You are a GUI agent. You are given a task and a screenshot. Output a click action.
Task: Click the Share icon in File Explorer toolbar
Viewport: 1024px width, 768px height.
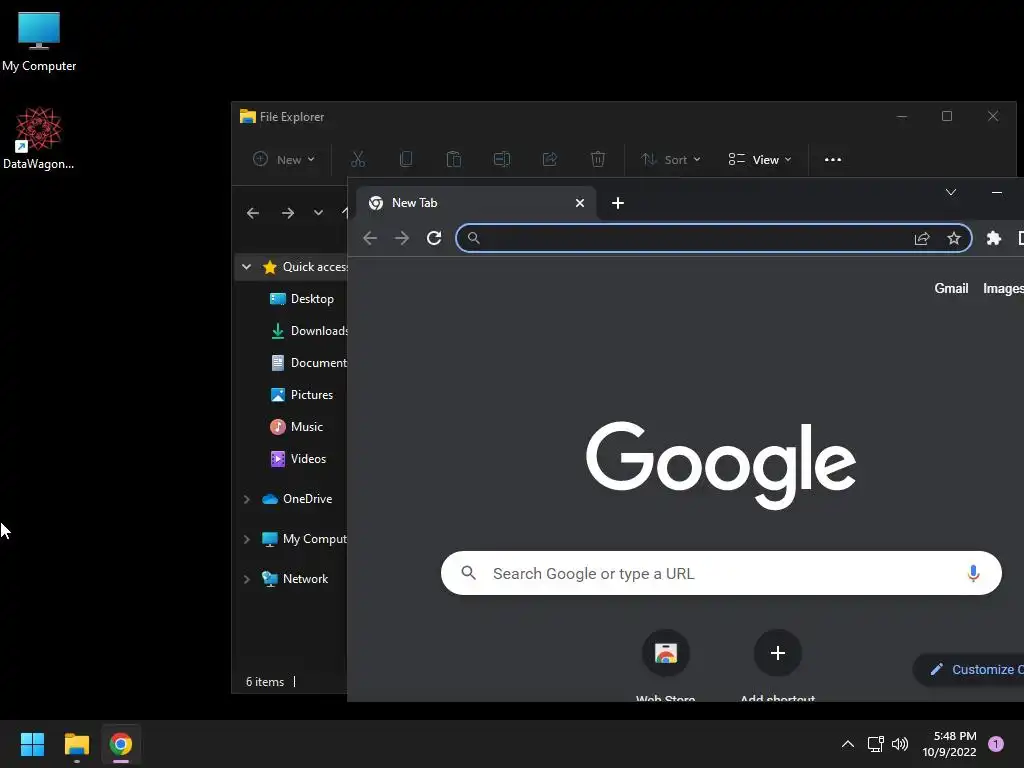[x=550, y=159]
